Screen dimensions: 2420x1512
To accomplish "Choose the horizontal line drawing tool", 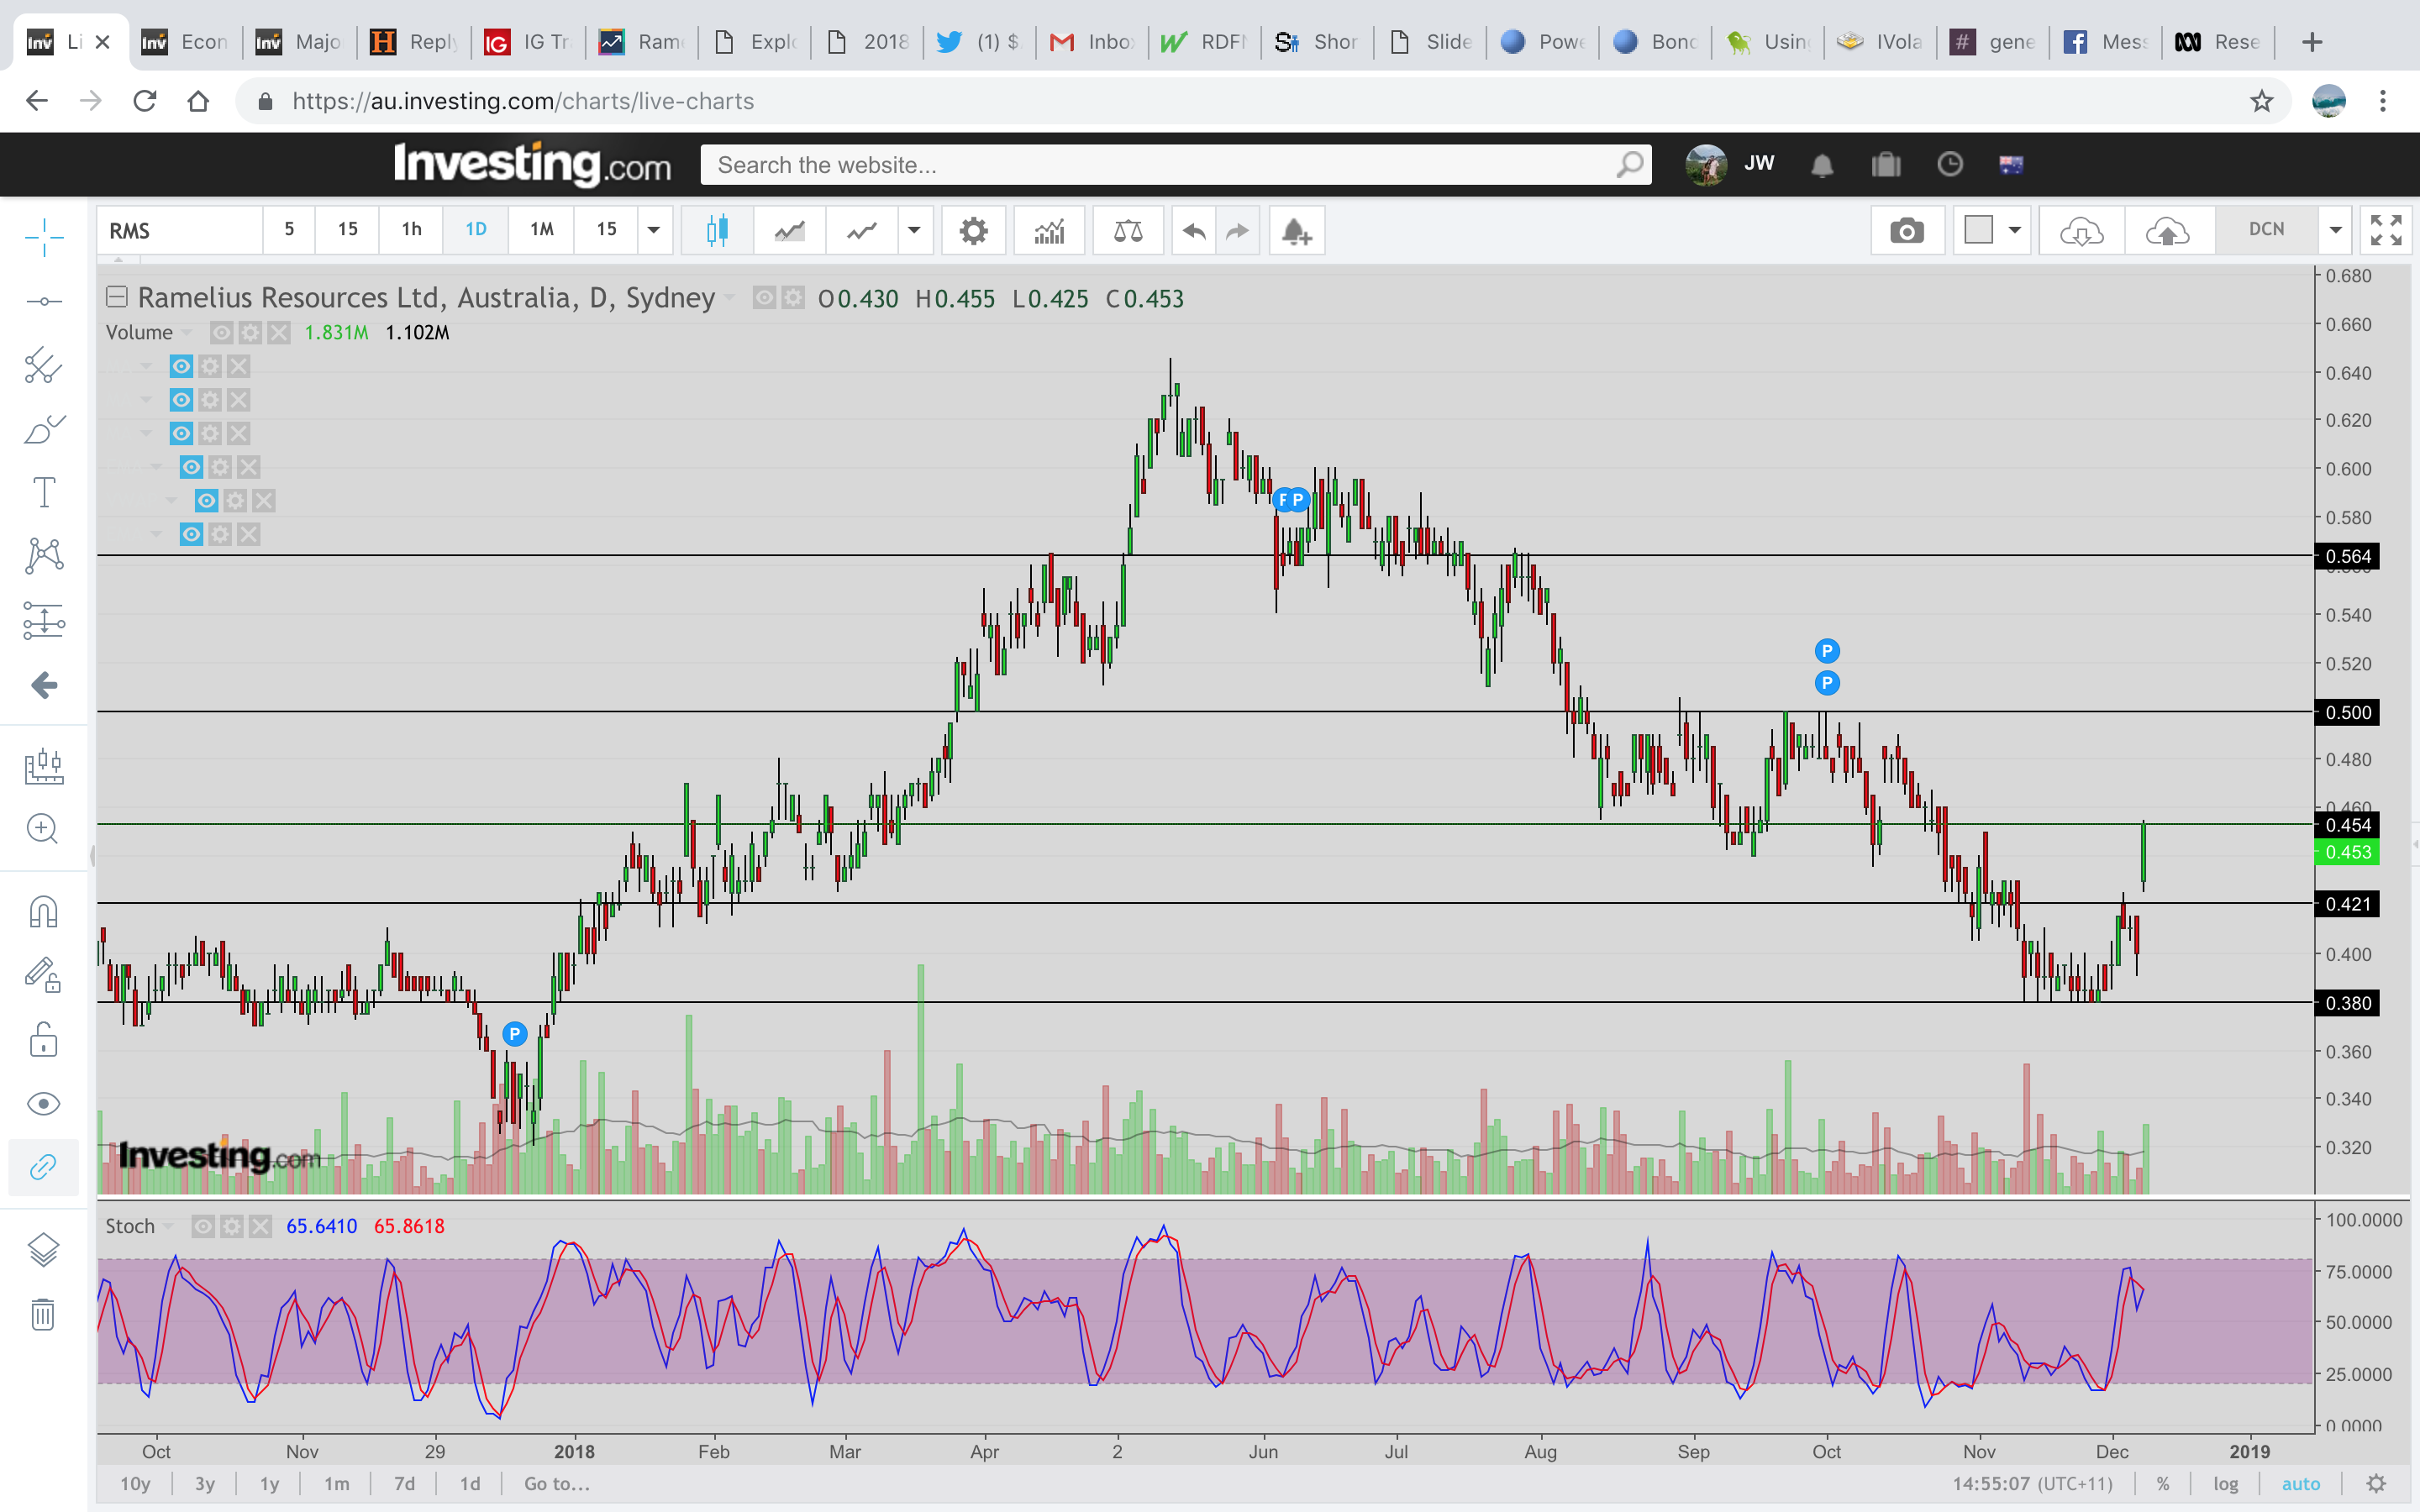I will coord(44,301).
